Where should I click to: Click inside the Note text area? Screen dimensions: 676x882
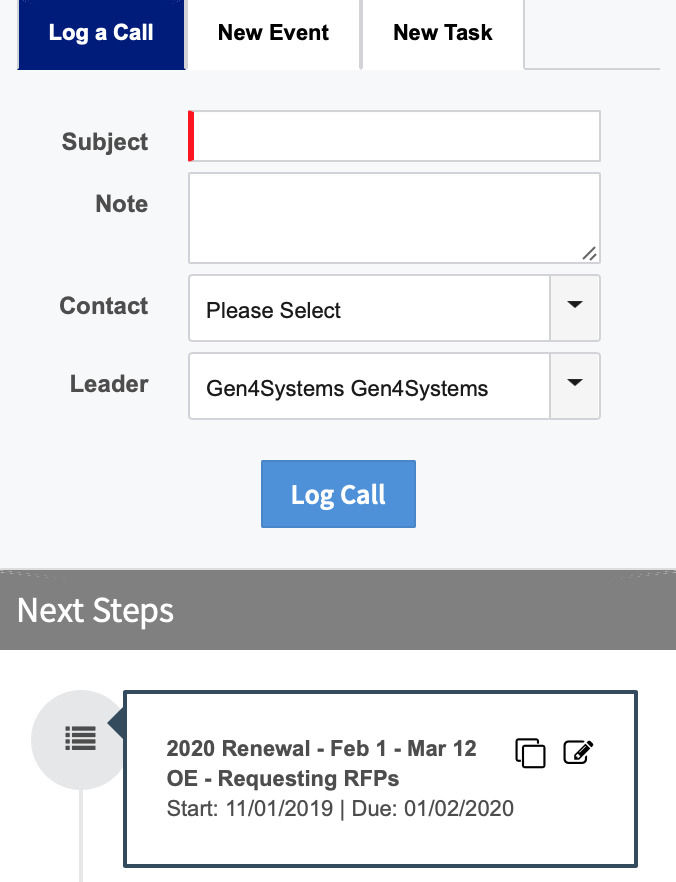tap(394, 218)
